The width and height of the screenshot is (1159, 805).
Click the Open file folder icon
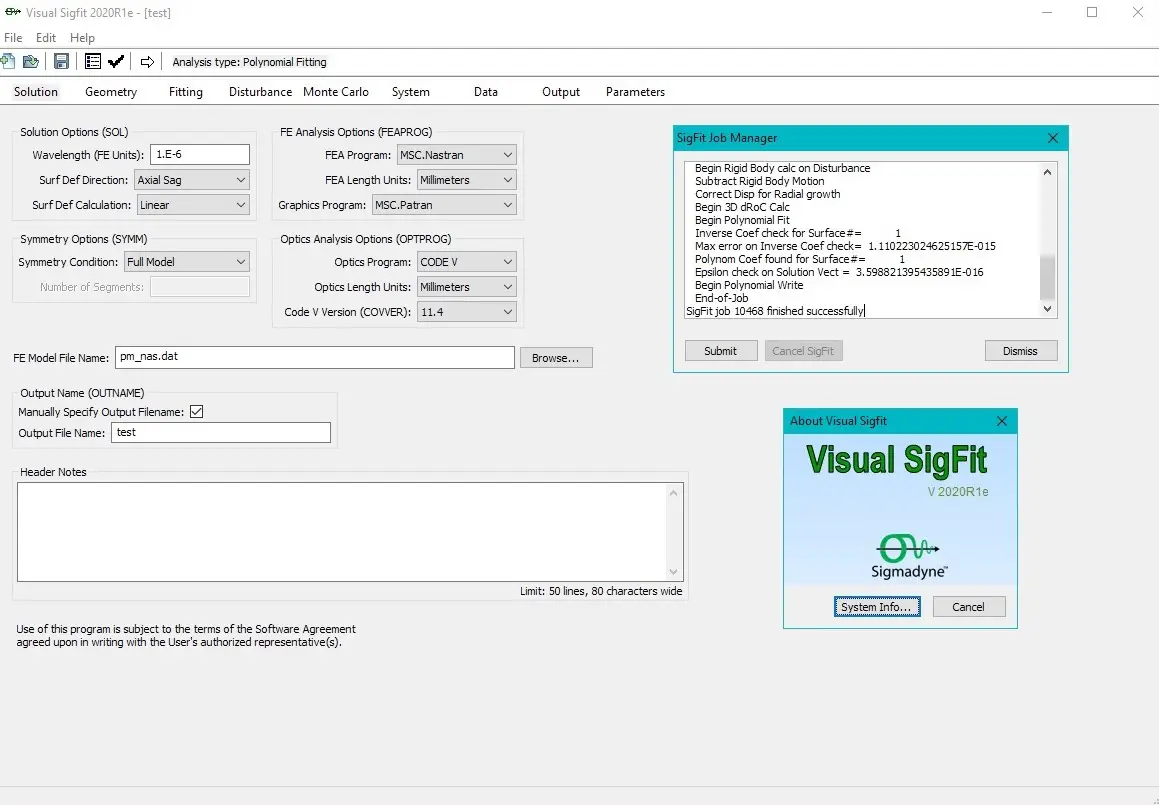(x=30, y=61)
